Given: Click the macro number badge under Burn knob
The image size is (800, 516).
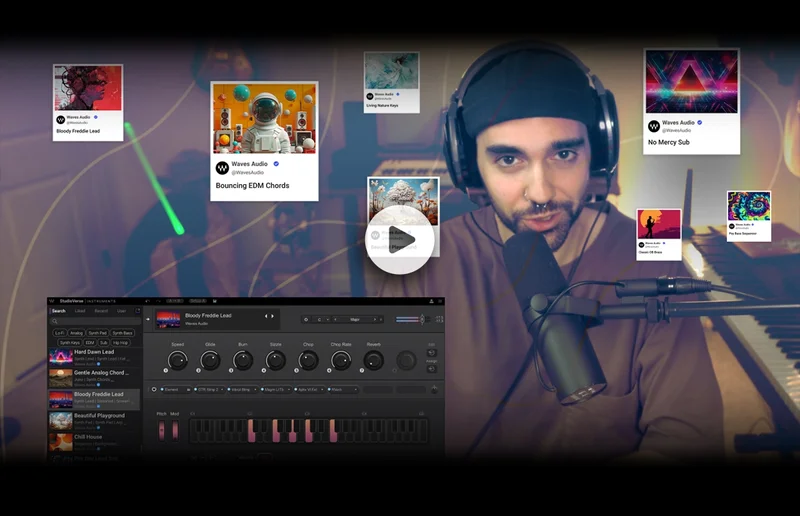Looking at the screenshot, I should pos(231,371).
